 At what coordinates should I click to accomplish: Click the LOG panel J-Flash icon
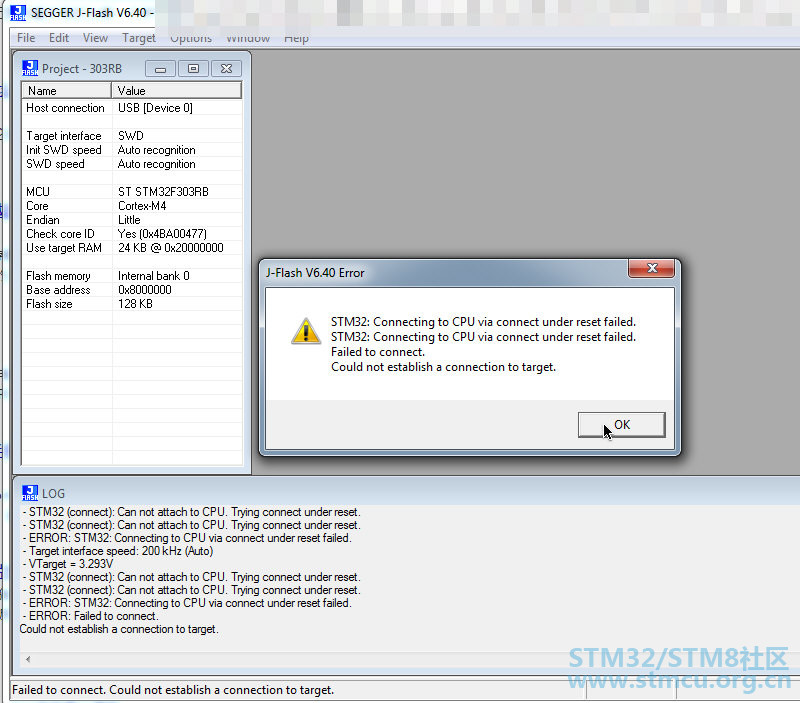30,493
